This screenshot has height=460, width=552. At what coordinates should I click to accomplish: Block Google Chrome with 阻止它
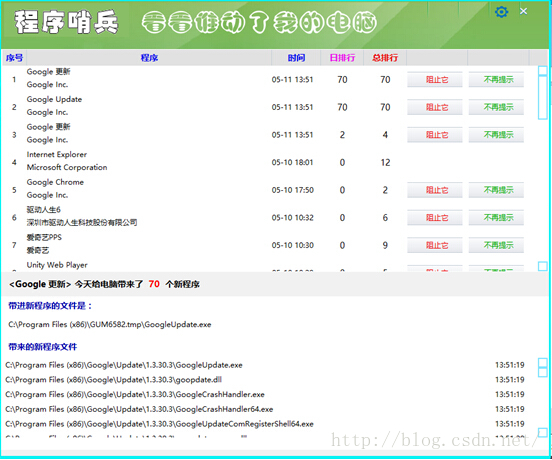tap(435, 190)
